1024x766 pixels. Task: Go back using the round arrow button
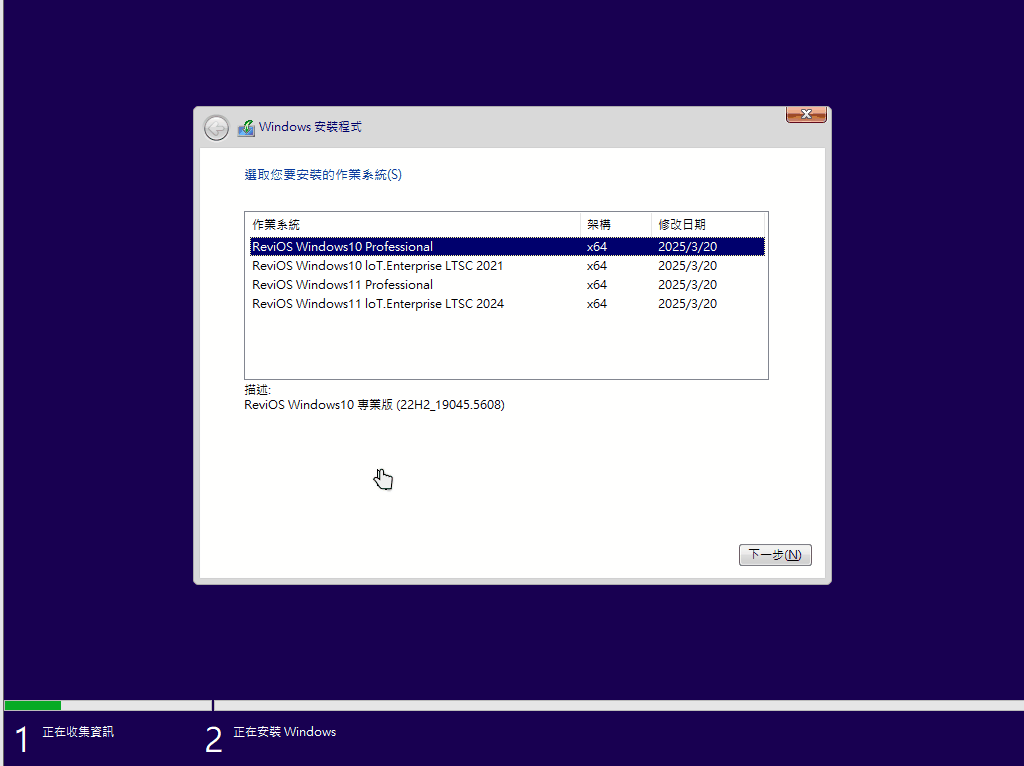coord(216,128)
